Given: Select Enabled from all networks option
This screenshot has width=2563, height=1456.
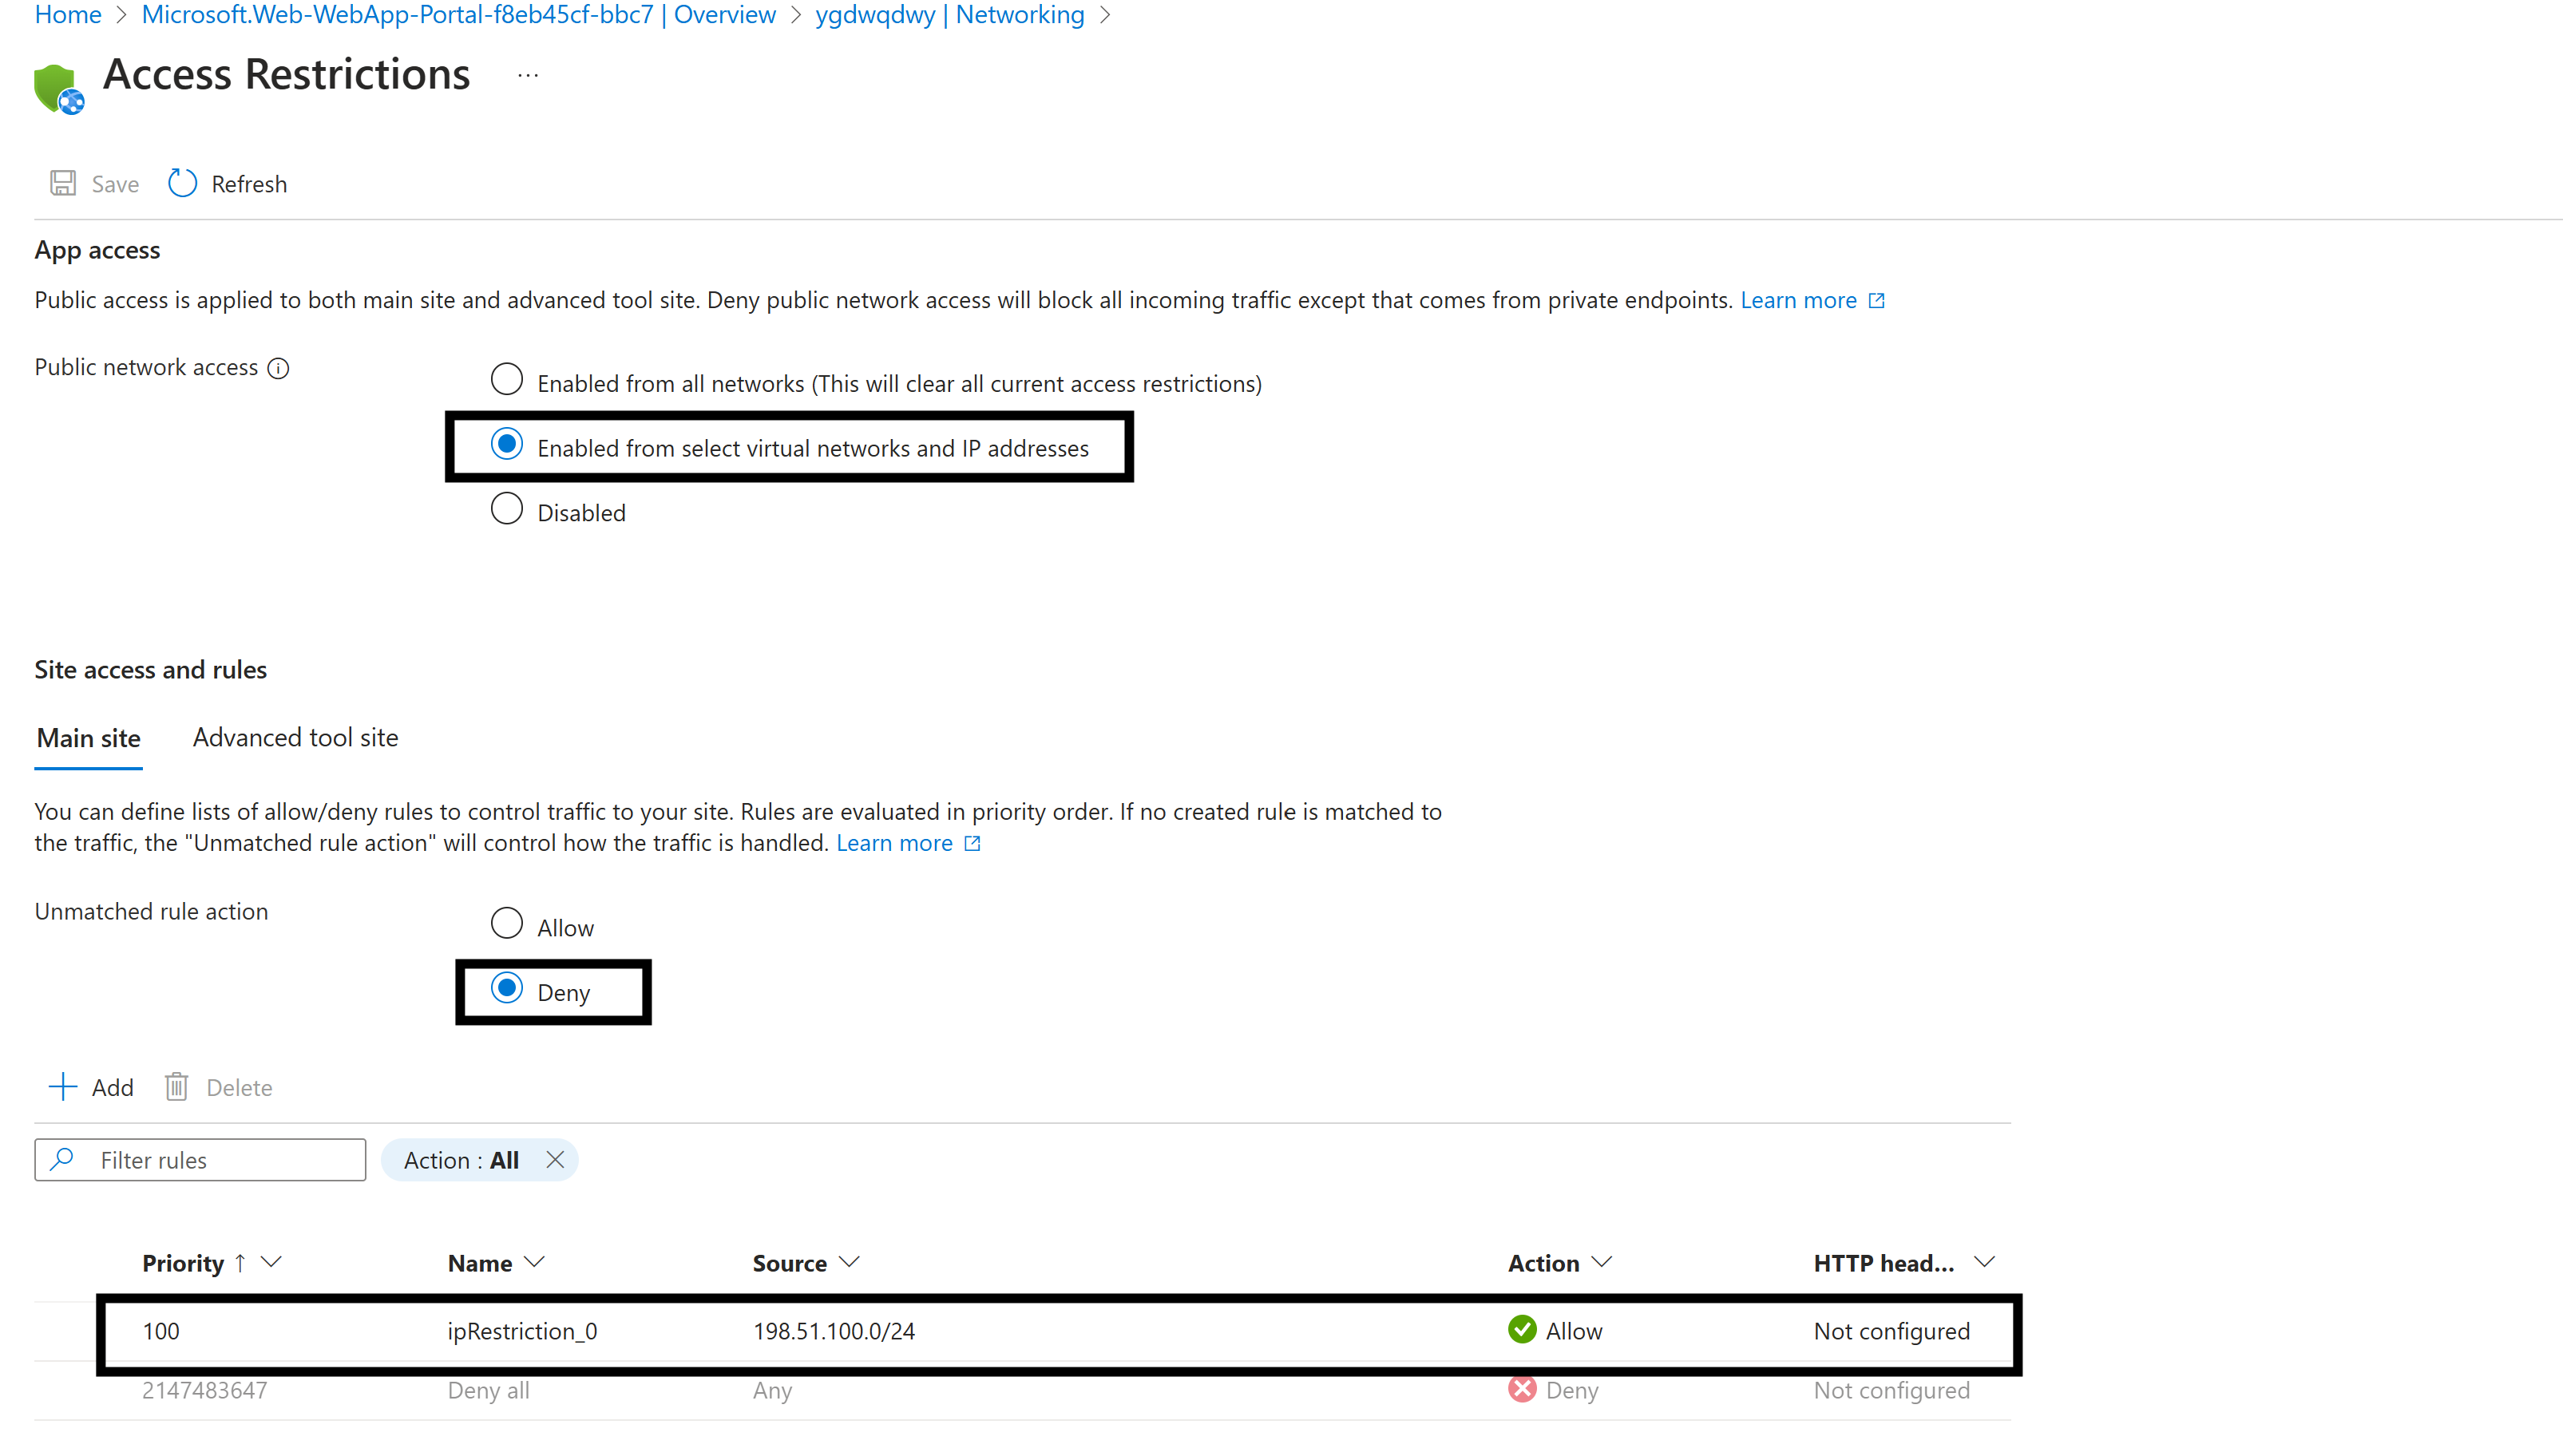Looking at the screenshot, I should pyautogui.click(x=507, y=379).
